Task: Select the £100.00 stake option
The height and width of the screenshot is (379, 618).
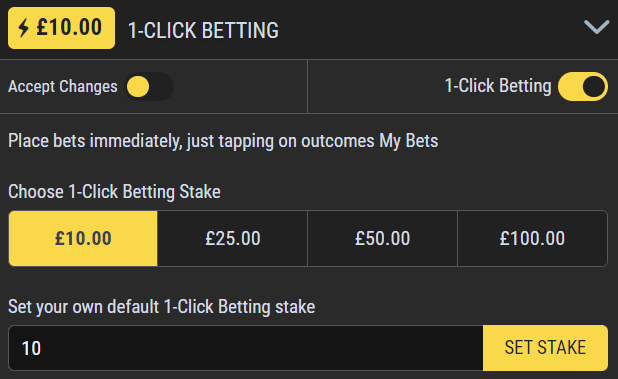Action: [x=532, y=238]
